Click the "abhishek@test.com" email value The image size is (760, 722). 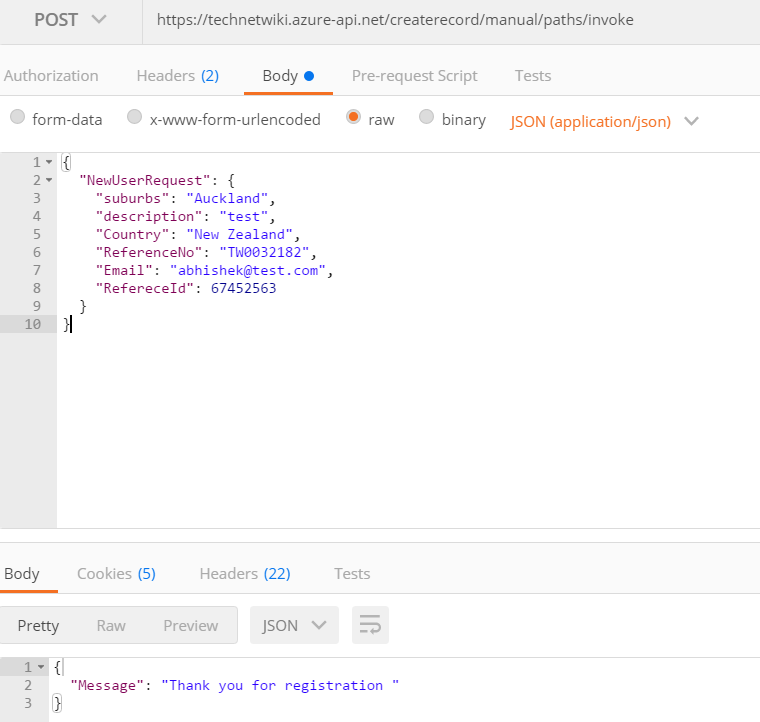coord(248,270)
